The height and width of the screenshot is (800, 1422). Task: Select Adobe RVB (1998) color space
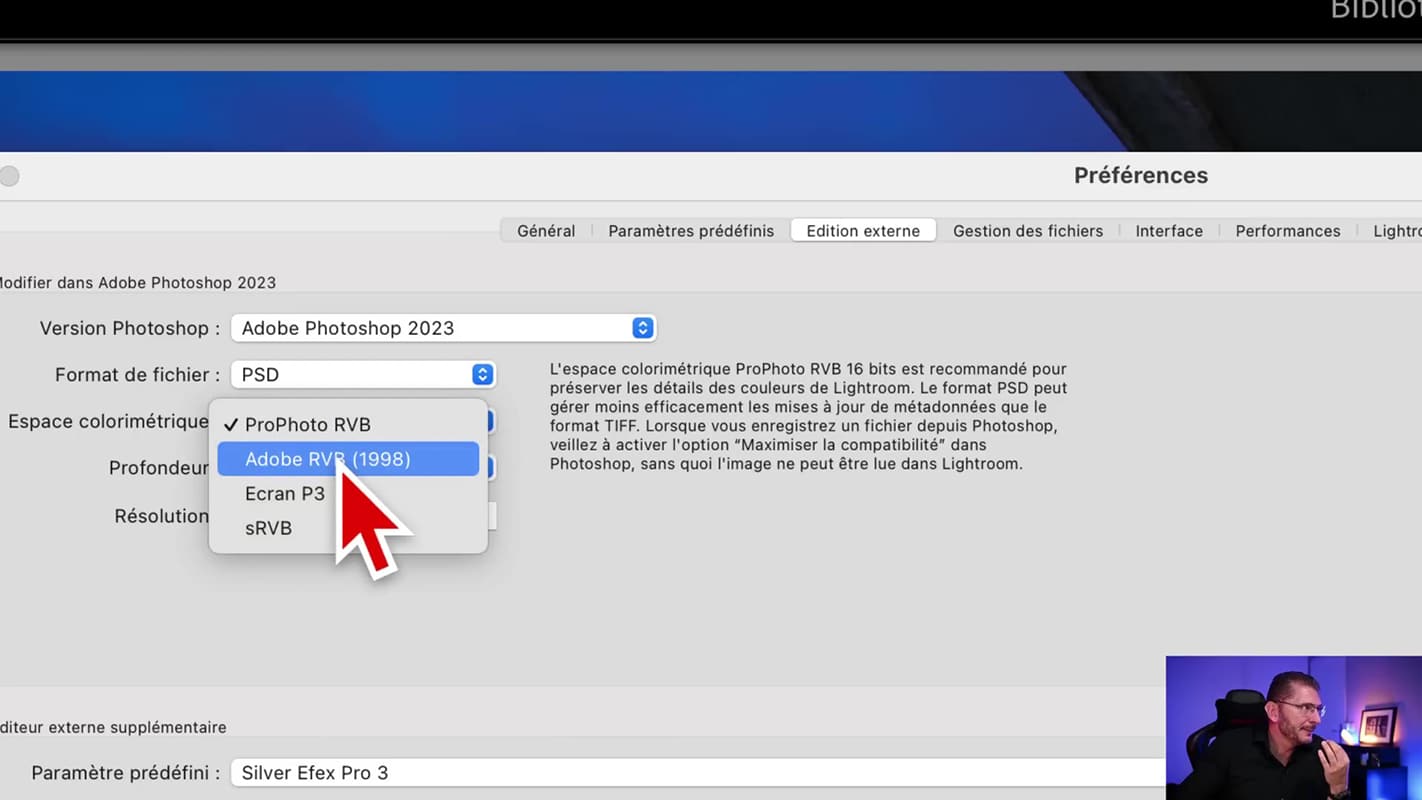[348, 459]
